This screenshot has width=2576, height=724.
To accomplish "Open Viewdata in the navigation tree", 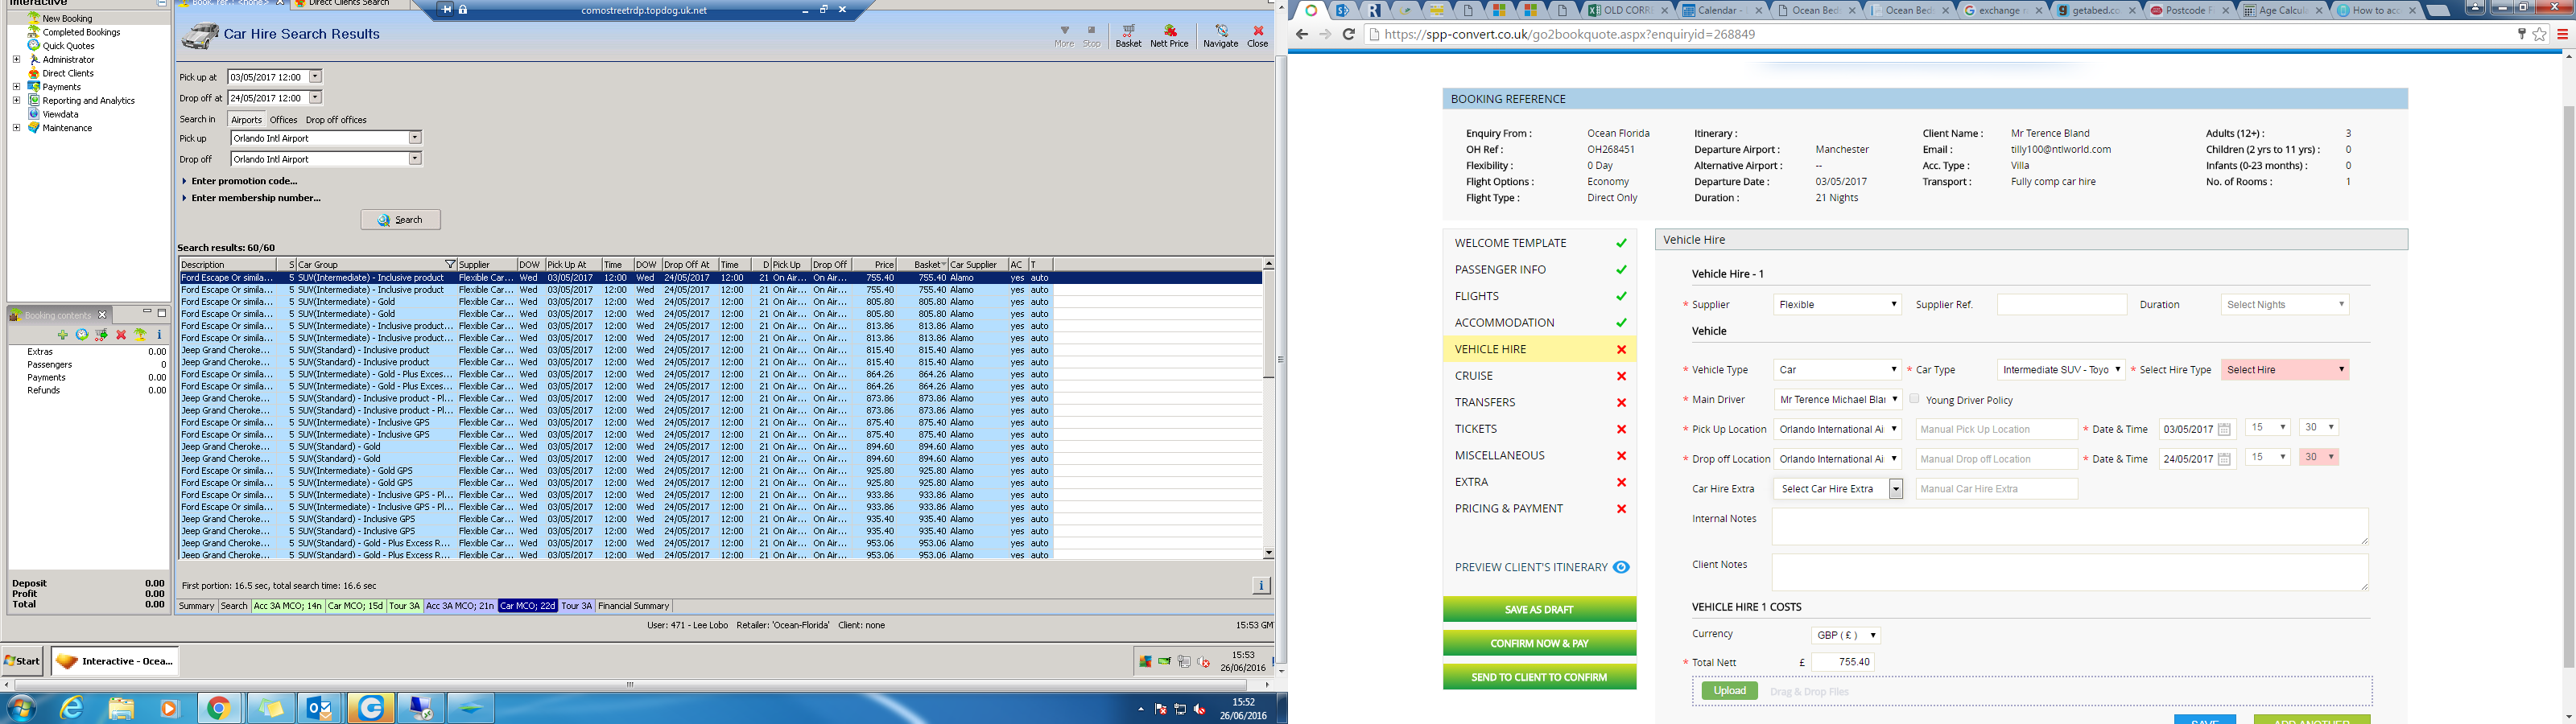I will 60,114.
